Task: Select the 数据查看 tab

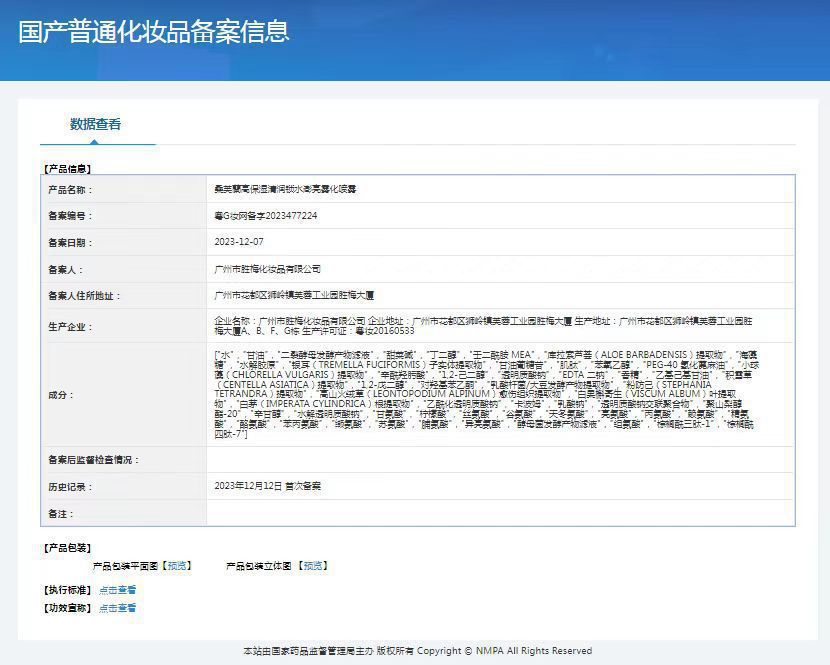Action: pos(96,124)
